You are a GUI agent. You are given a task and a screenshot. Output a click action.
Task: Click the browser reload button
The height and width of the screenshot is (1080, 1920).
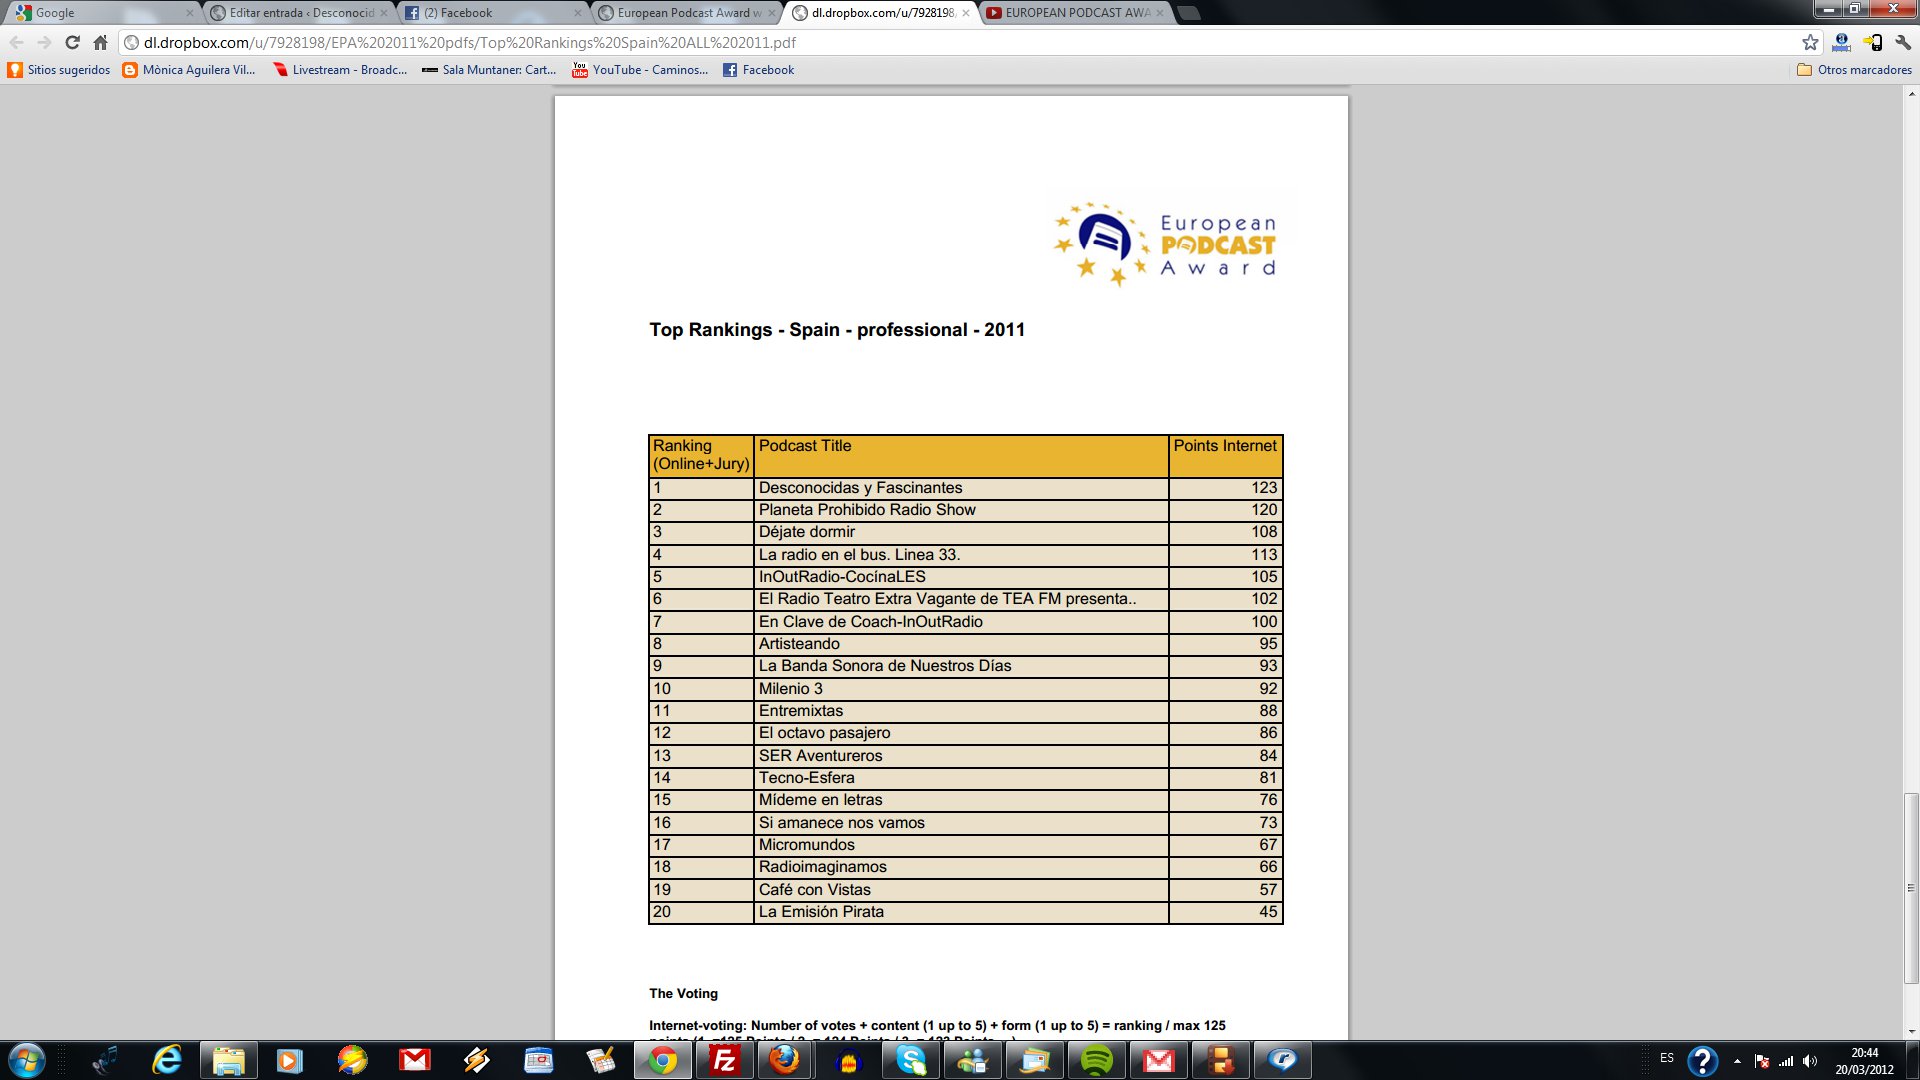click(x=72, y=43)
